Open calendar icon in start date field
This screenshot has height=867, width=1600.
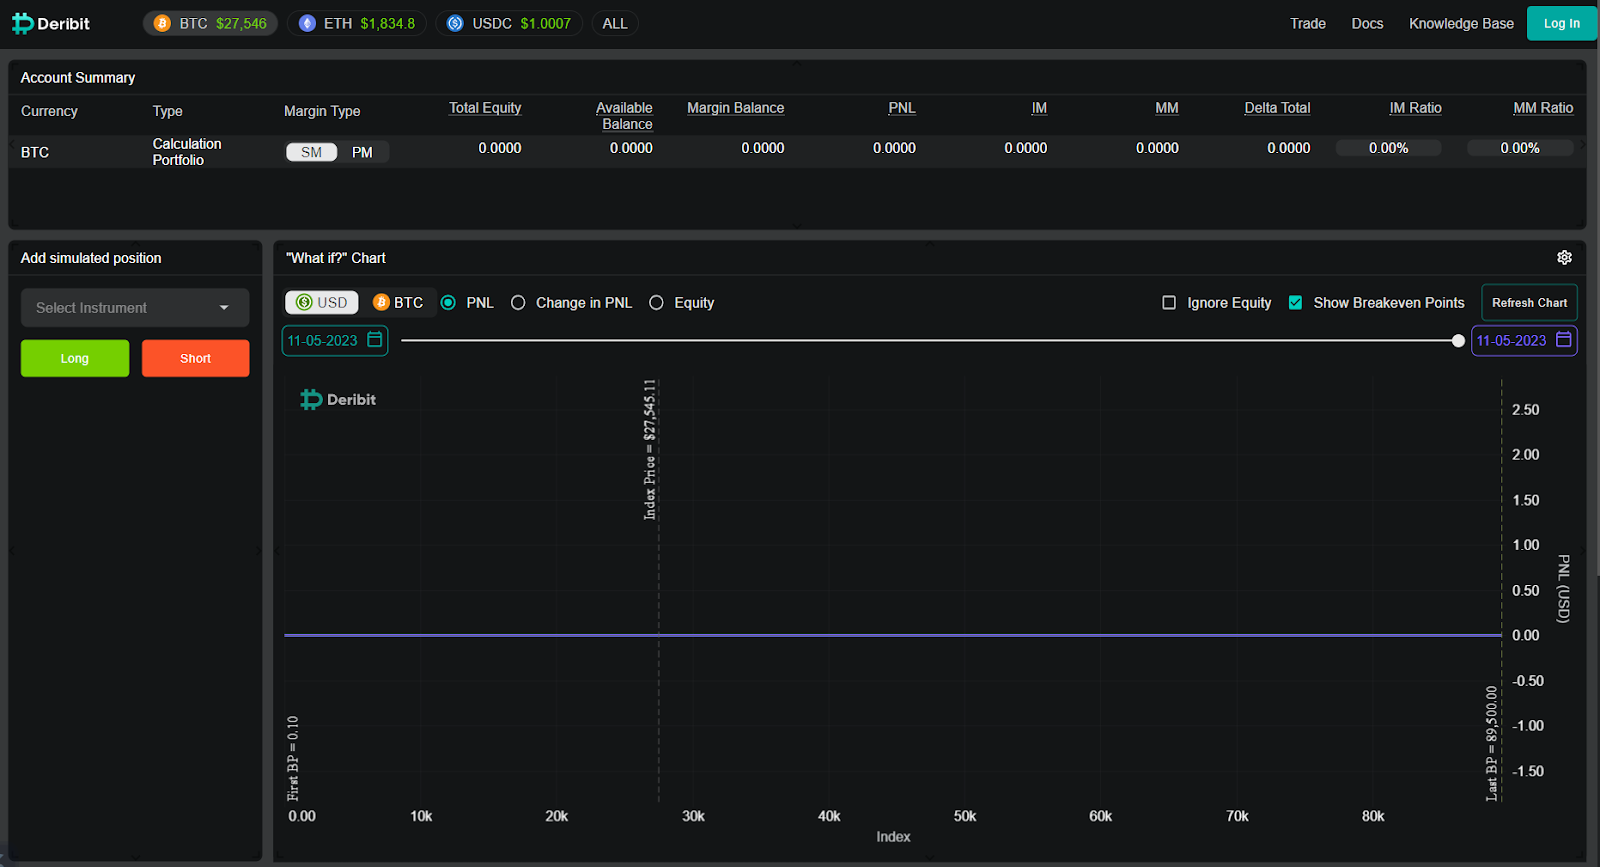[x=375, y=340]
